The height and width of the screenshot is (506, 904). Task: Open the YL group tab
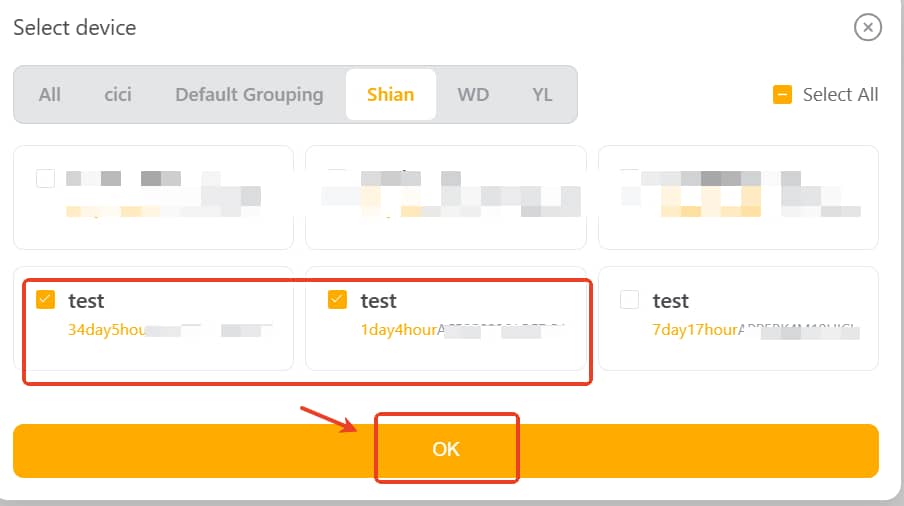(x=542, y=95)
